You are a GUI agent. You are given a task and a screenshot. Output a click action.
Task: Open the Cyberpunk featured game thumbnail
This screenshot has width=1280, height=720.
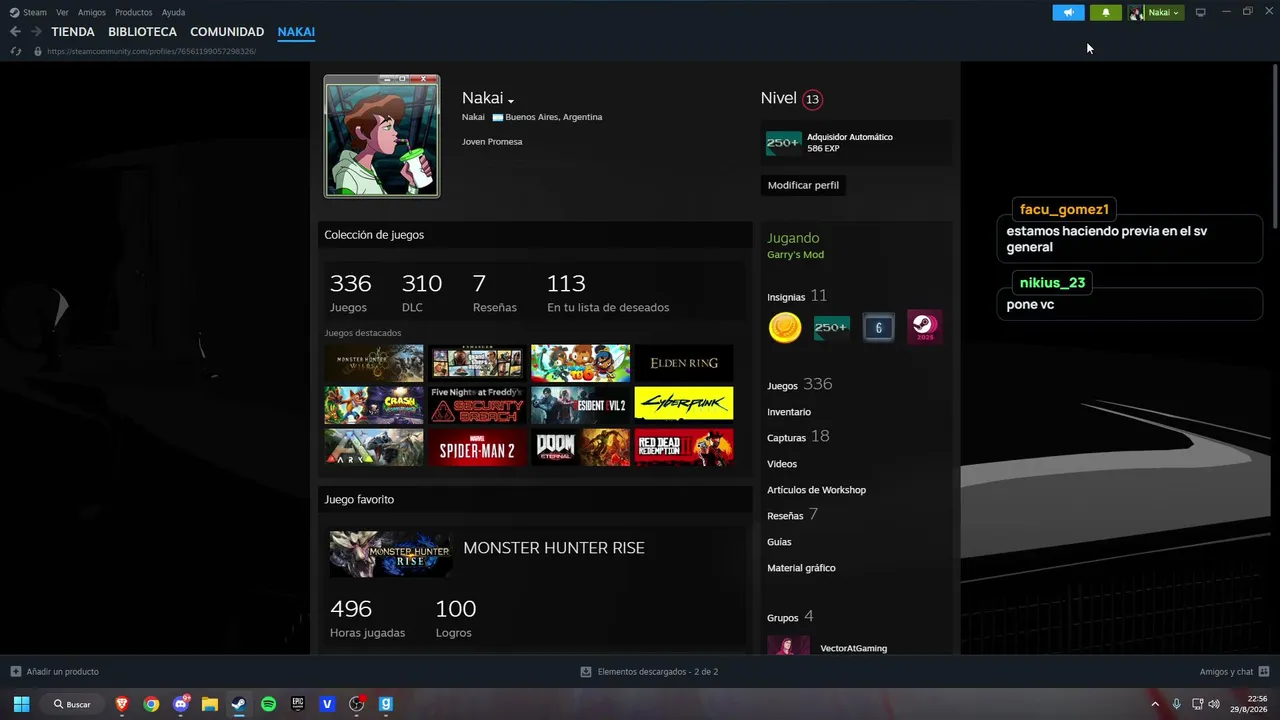point(684,405)
